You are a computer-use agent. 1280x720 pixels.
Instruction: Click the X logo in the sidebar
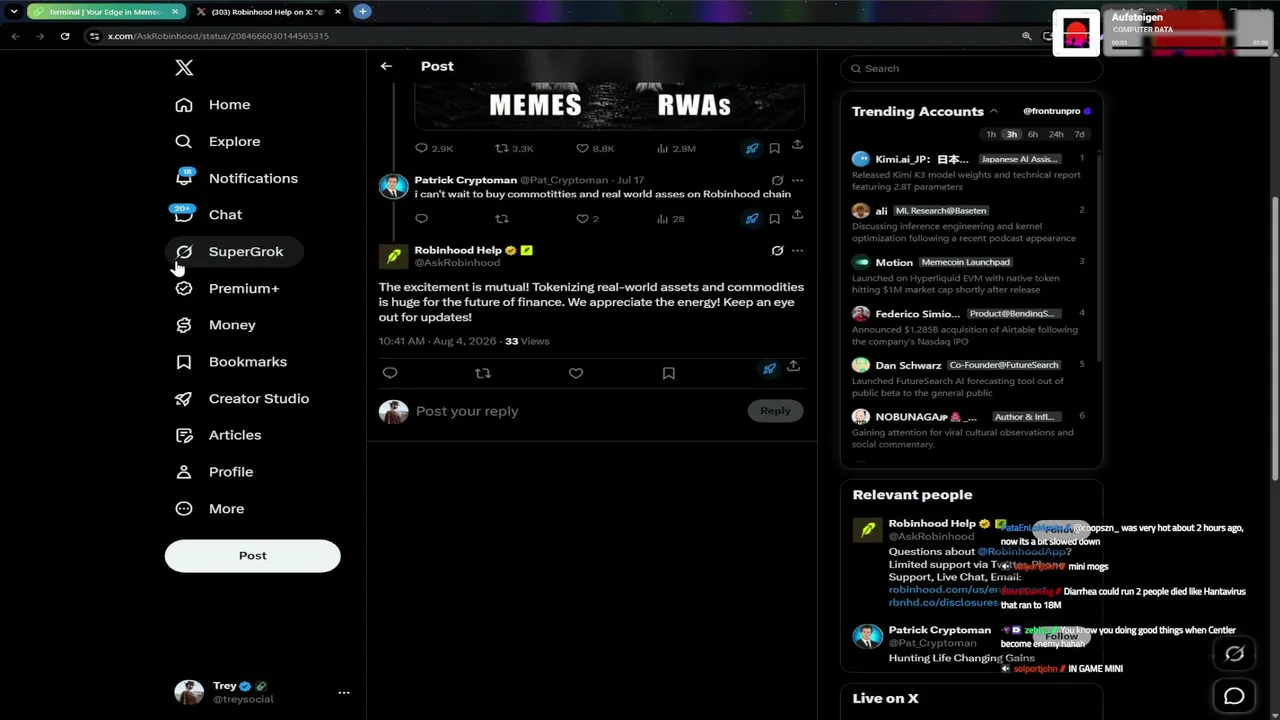tap(184, 68)
